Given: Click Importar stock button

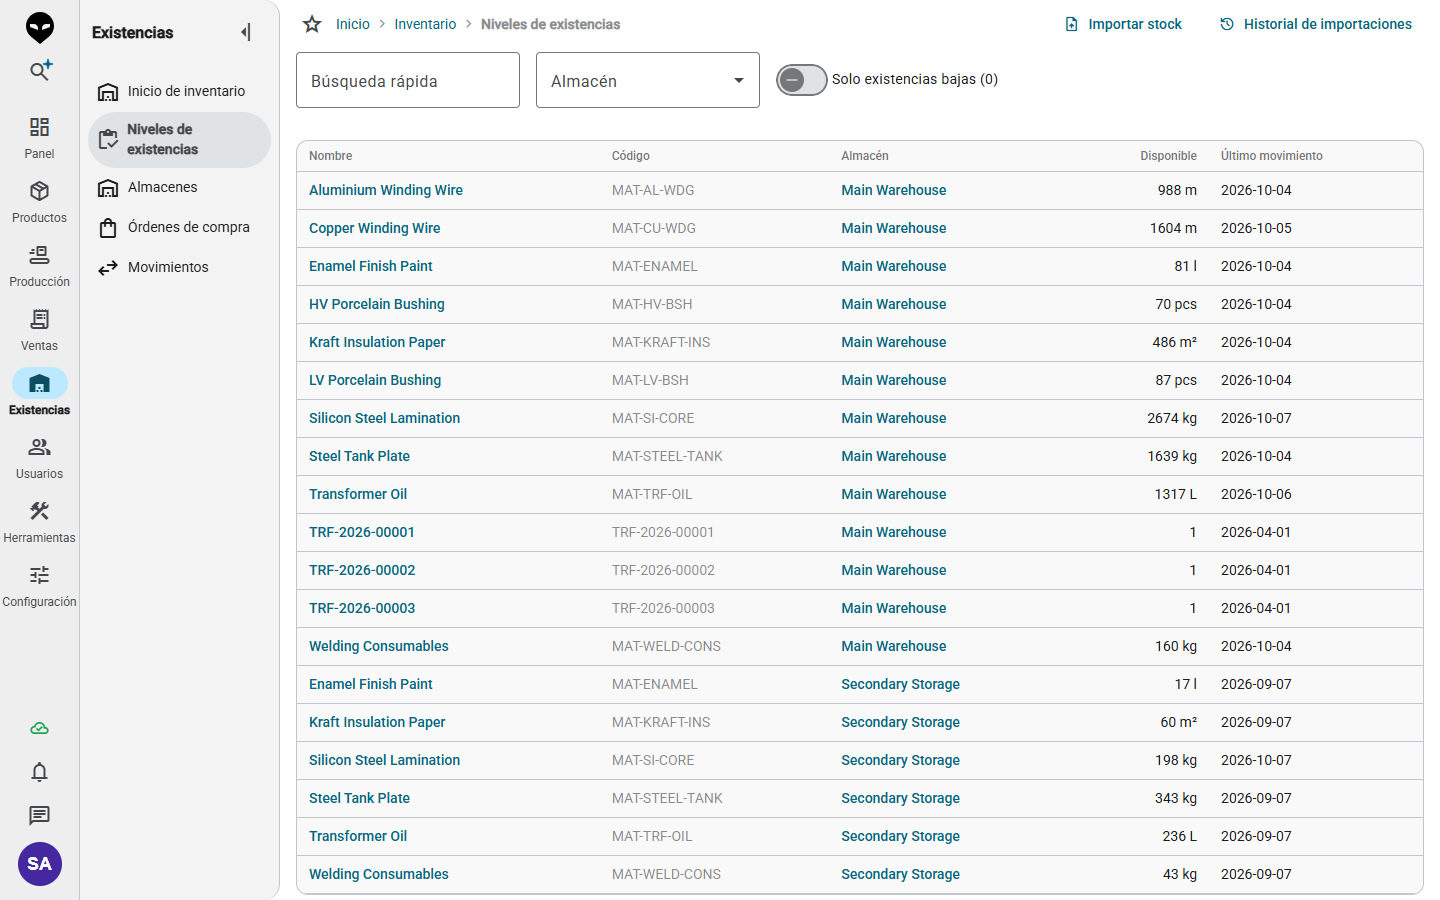Looking at the screenshot, I should [1123, 24].
